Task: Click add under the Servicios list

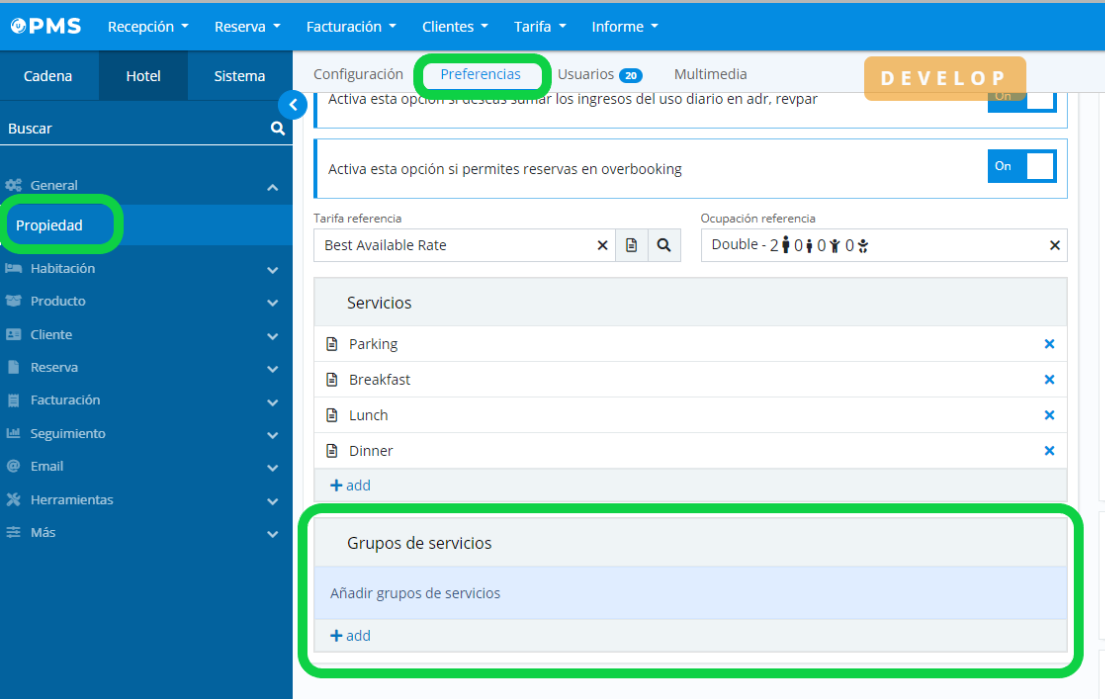Action: [x=351, y=485]
